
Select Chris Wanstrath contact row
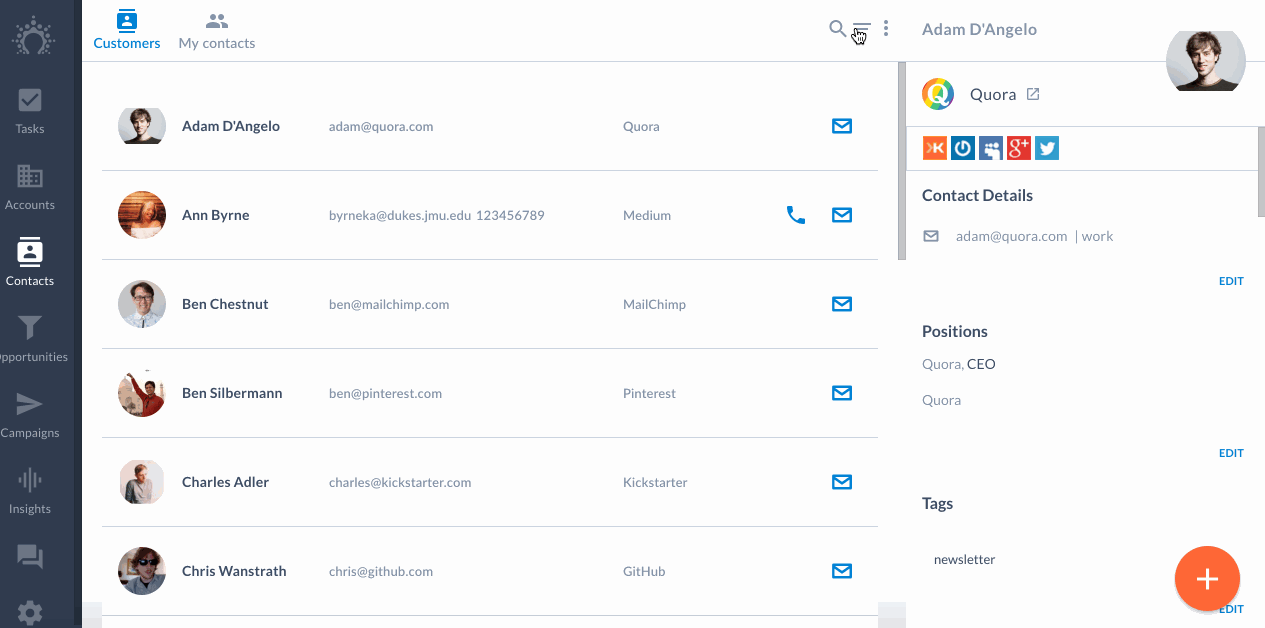[x=490, y=571]
